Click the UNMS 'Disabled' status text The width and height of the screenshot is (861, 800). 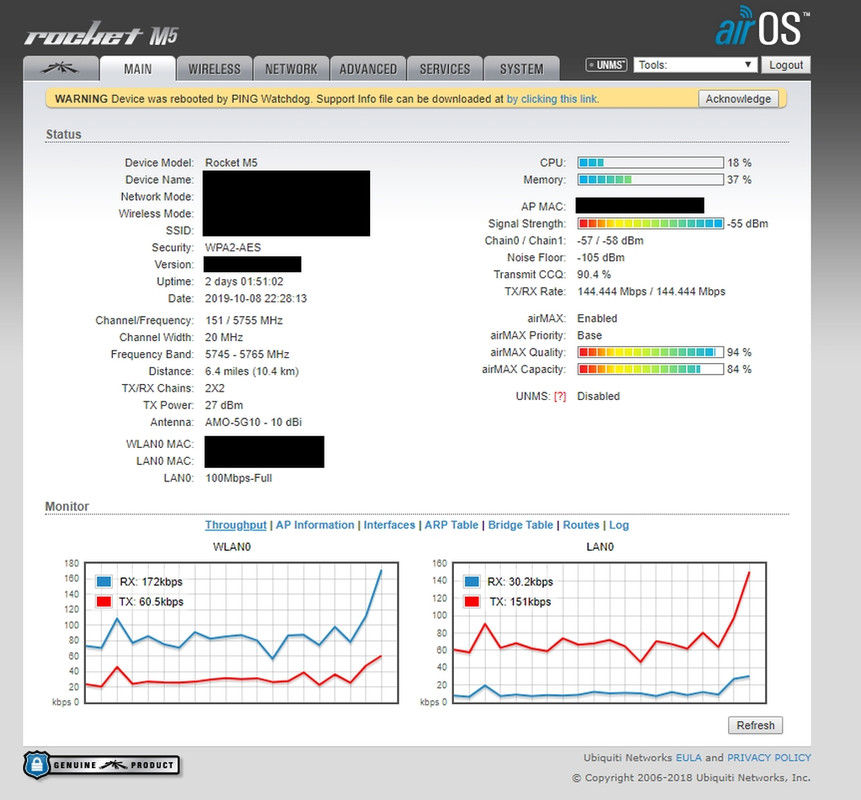coord(599,396)
